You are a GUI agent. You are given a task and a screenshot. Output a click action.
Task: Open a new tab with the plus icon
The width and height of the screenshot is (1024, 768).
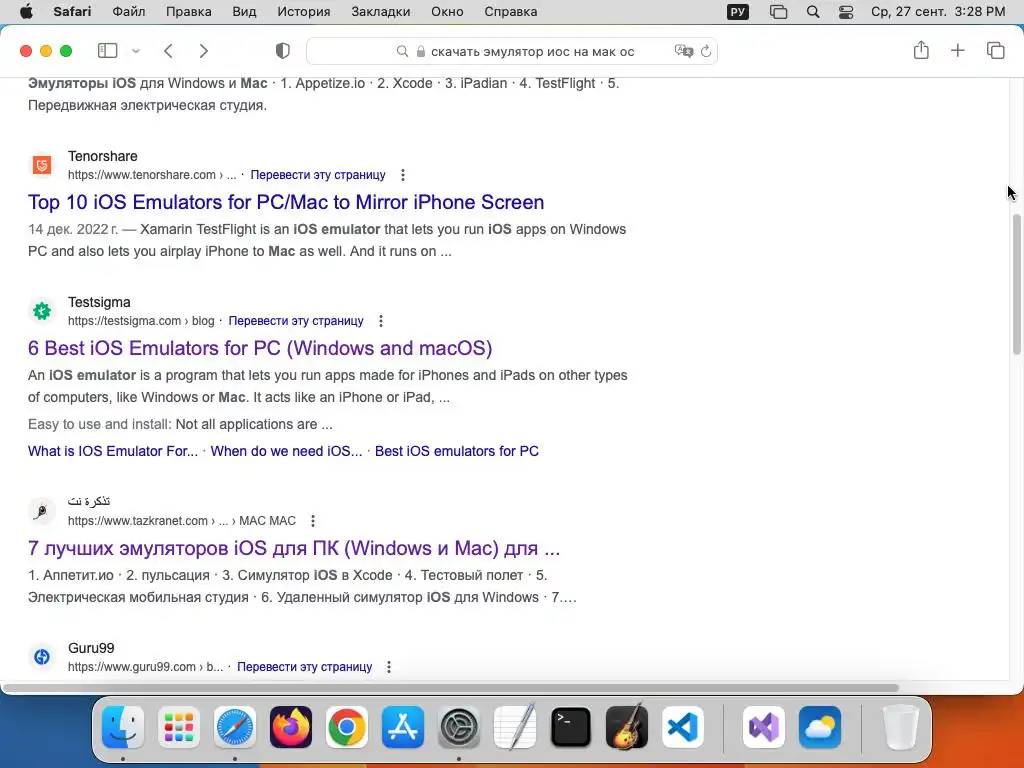coord(957,50)
